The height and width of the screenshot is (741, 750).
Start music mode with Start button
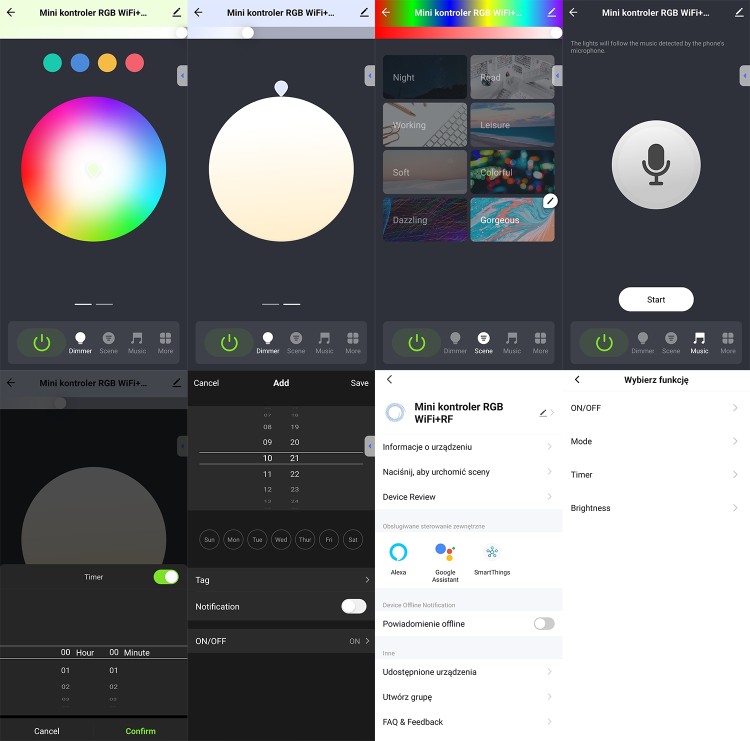(656, 299)
